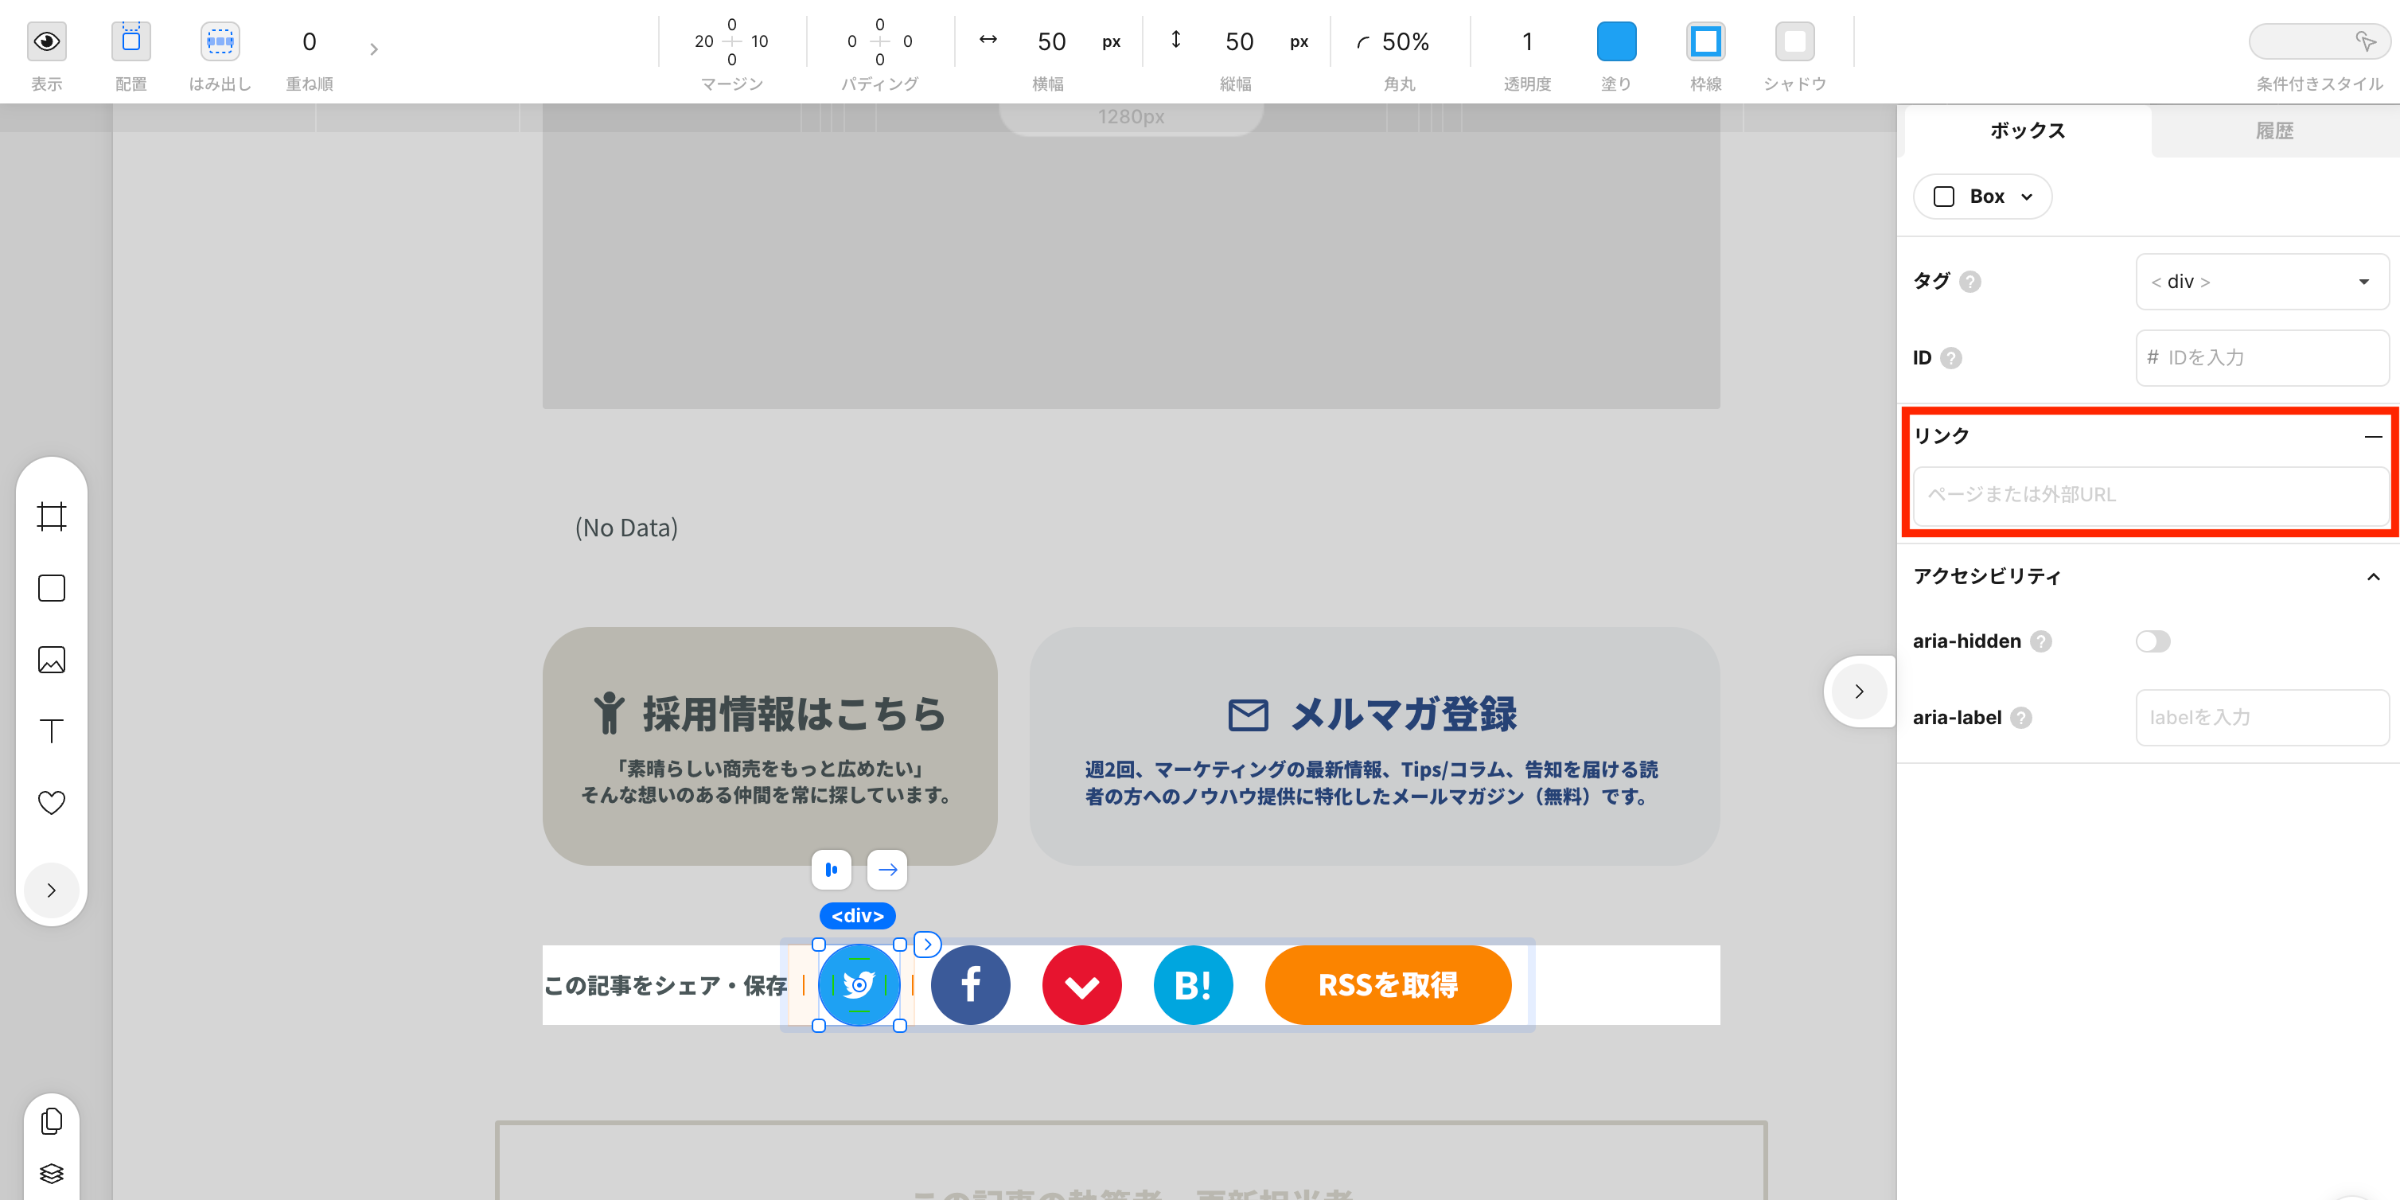The image size is (2400, 1200).
Task: Click the 重ね順 value 0
Action: [x=309, y=41]
